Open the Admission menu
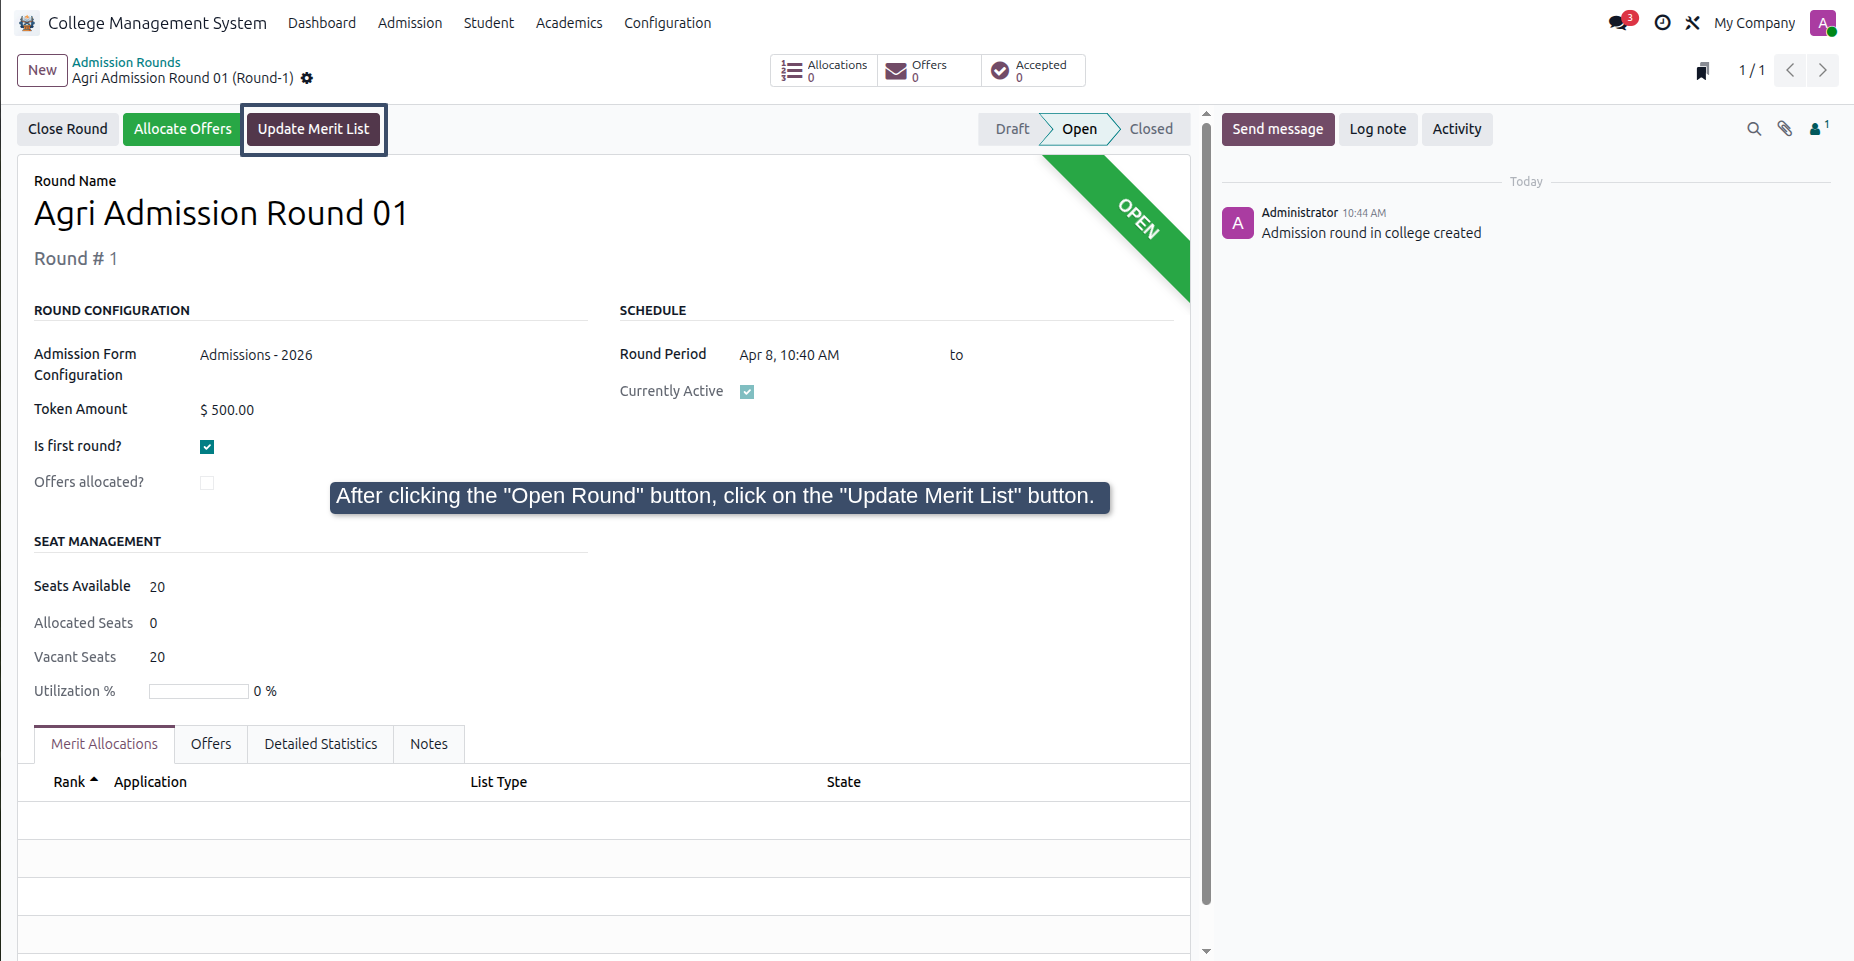The image size is (1854, 961). (410, 23)
